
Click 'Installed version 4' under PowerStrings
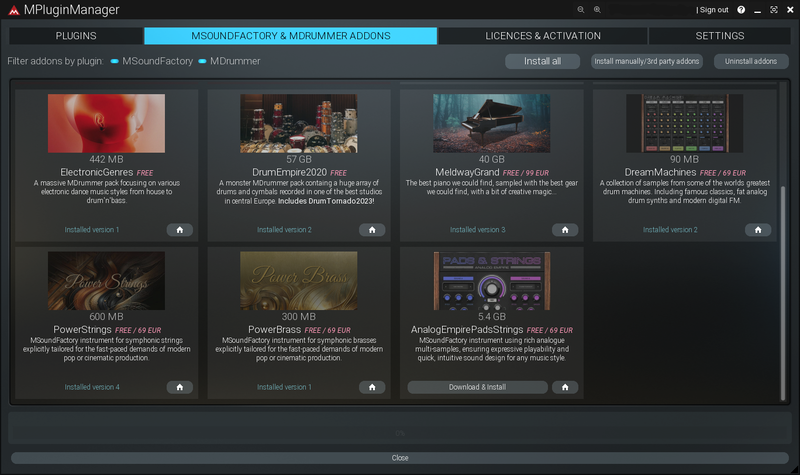click(92, 387)
